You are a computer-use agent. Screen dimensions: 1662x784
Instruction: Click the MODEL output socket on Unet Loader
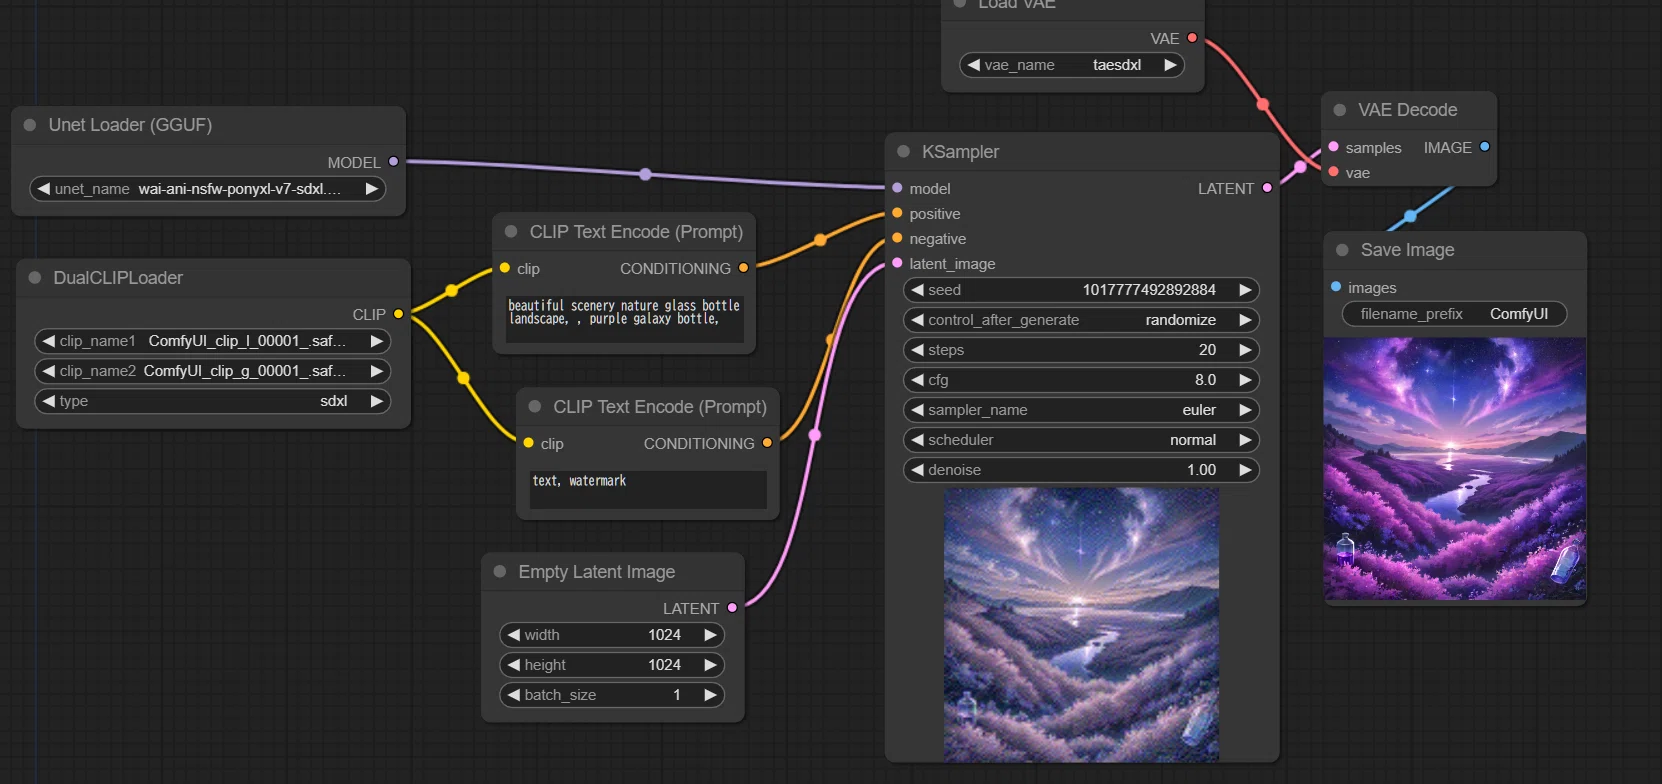click(x=393, y=162)
